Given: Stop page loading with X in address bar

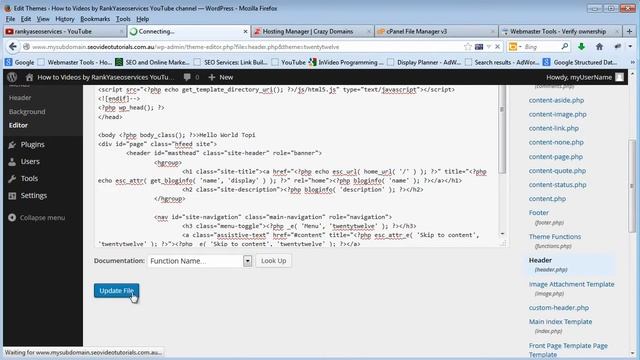Looking at the screenshot, I should (498, 47).
